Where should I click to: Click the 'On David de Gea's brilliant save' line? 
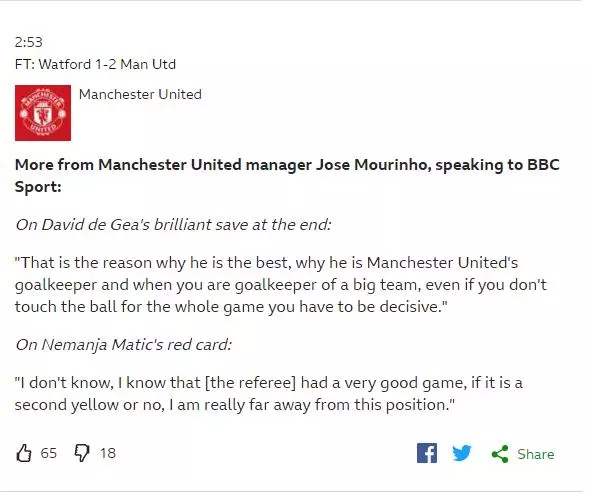pos(173,225)
